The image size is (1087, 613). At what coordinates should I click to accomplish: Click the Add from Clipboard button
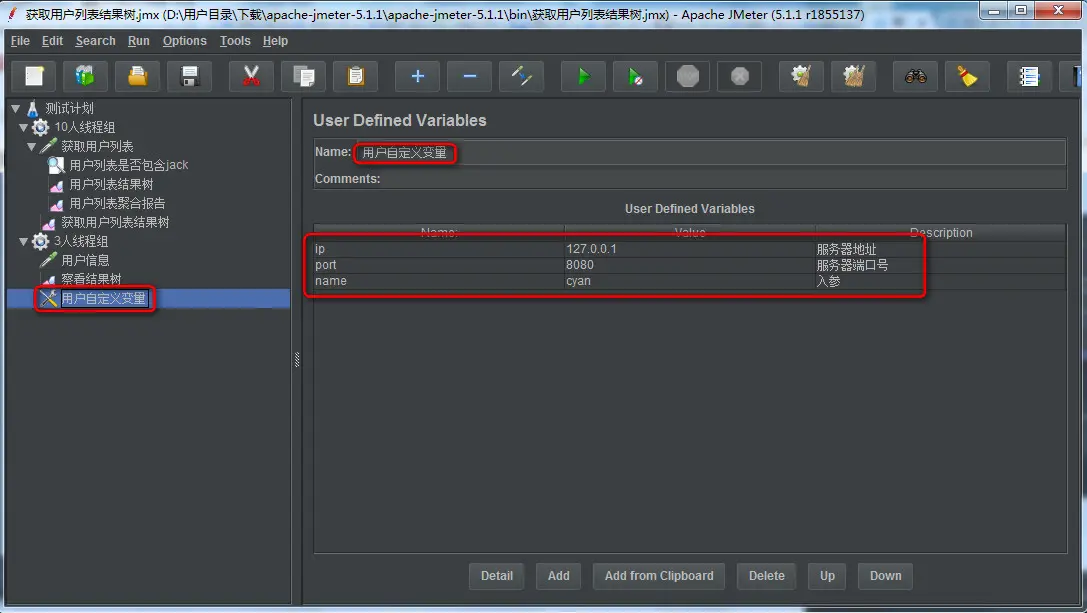point(659,576)
